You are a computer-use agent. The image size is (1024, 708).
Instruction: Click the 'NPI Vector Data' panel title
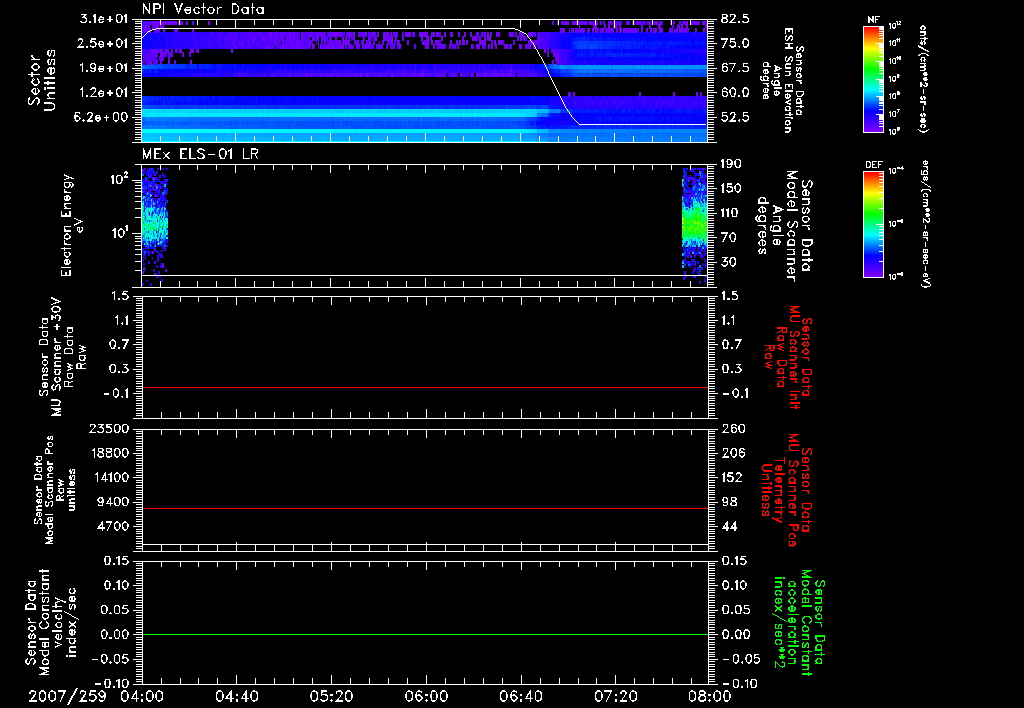[204, 9]
